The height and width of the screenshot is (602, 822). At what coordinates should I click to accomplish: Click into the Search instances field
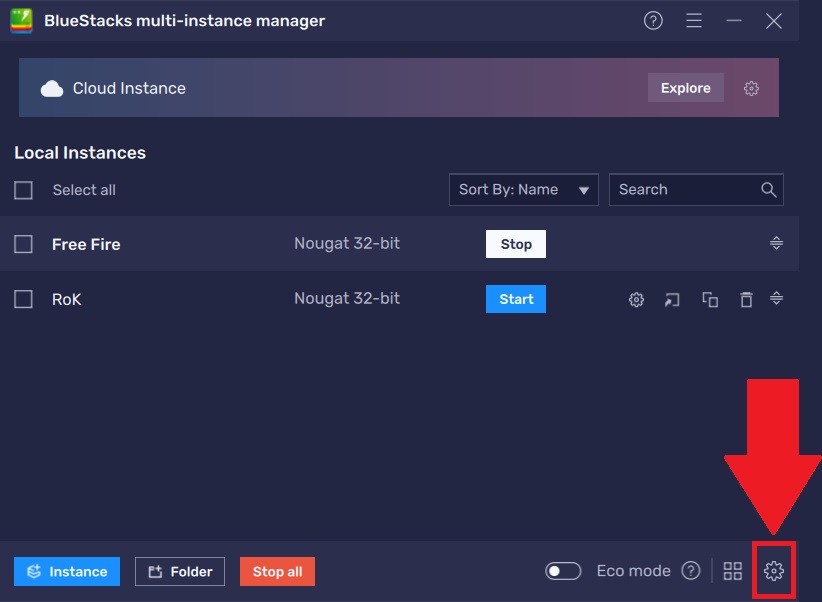696,189
